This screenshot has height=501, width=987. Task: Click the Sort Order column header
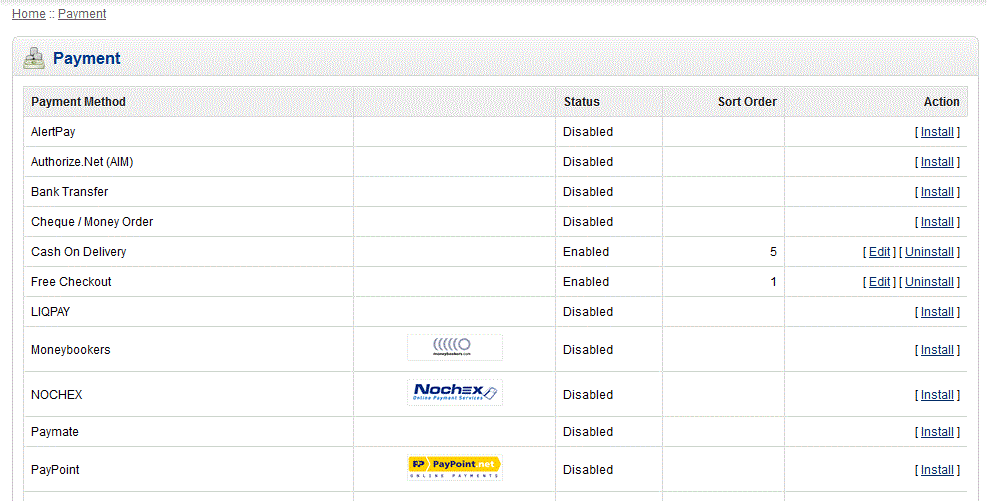[747, 102]
